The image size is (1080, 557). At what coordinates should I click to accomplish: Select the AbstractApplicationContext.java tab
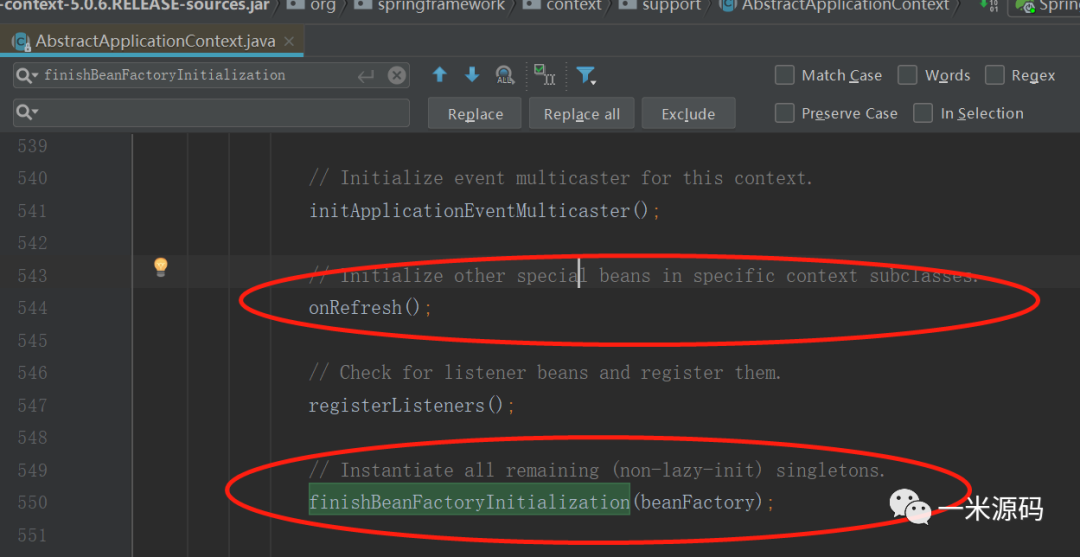pyautogui.click(x=153, y=41)
